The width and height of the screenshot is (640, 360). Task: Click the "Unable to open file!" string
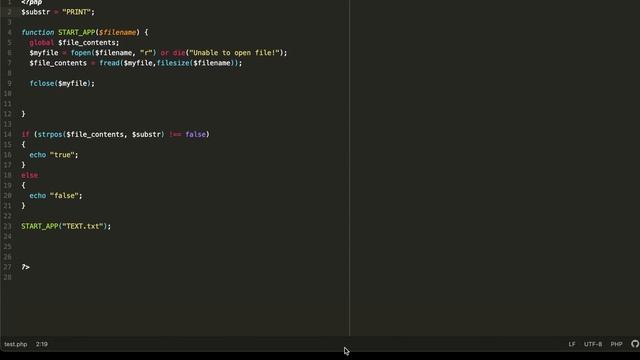coord(234,53)
